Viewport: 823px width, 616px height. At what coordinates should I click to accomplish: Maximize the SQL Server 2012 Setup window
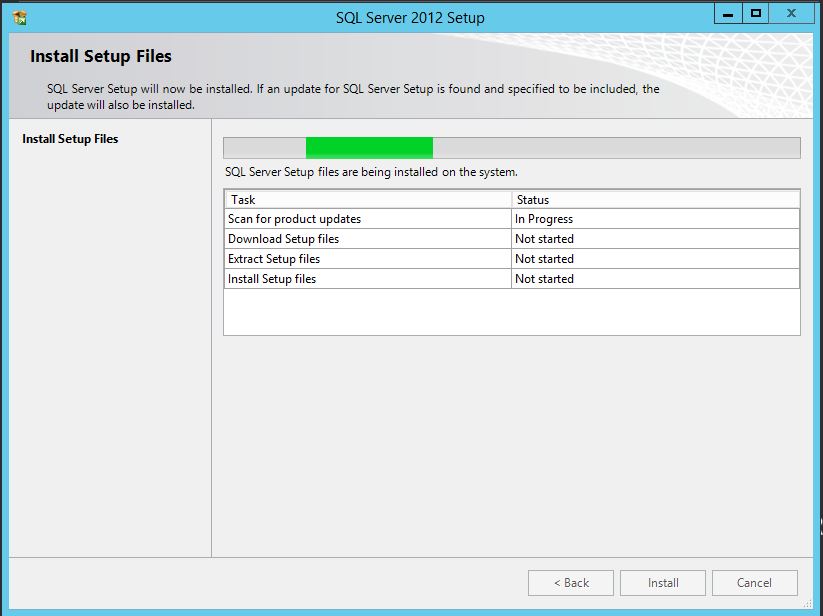(756, 13)
